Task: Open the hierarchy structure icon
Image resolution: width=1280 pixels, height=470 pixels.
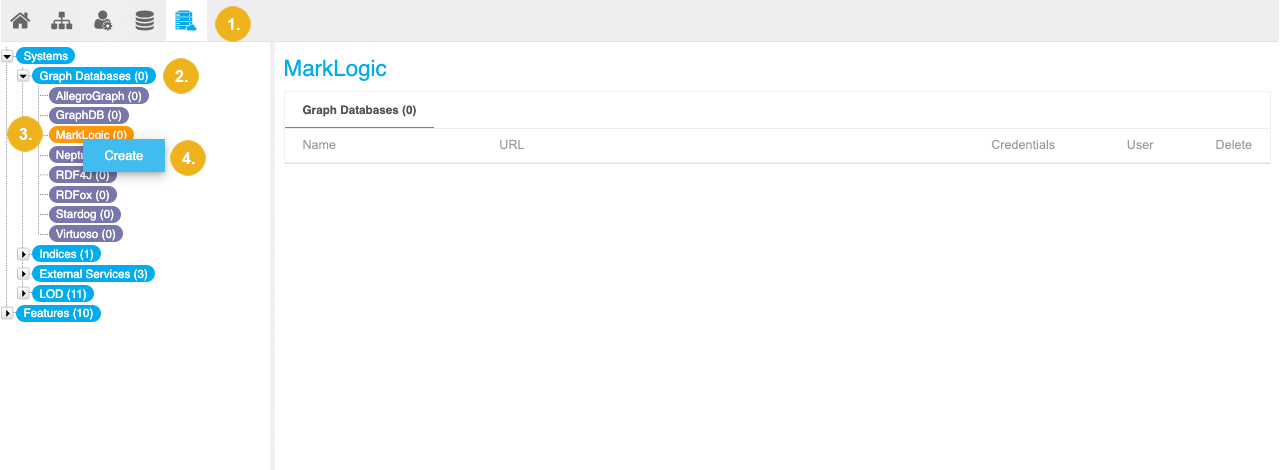Action: (x=62, y=20)
